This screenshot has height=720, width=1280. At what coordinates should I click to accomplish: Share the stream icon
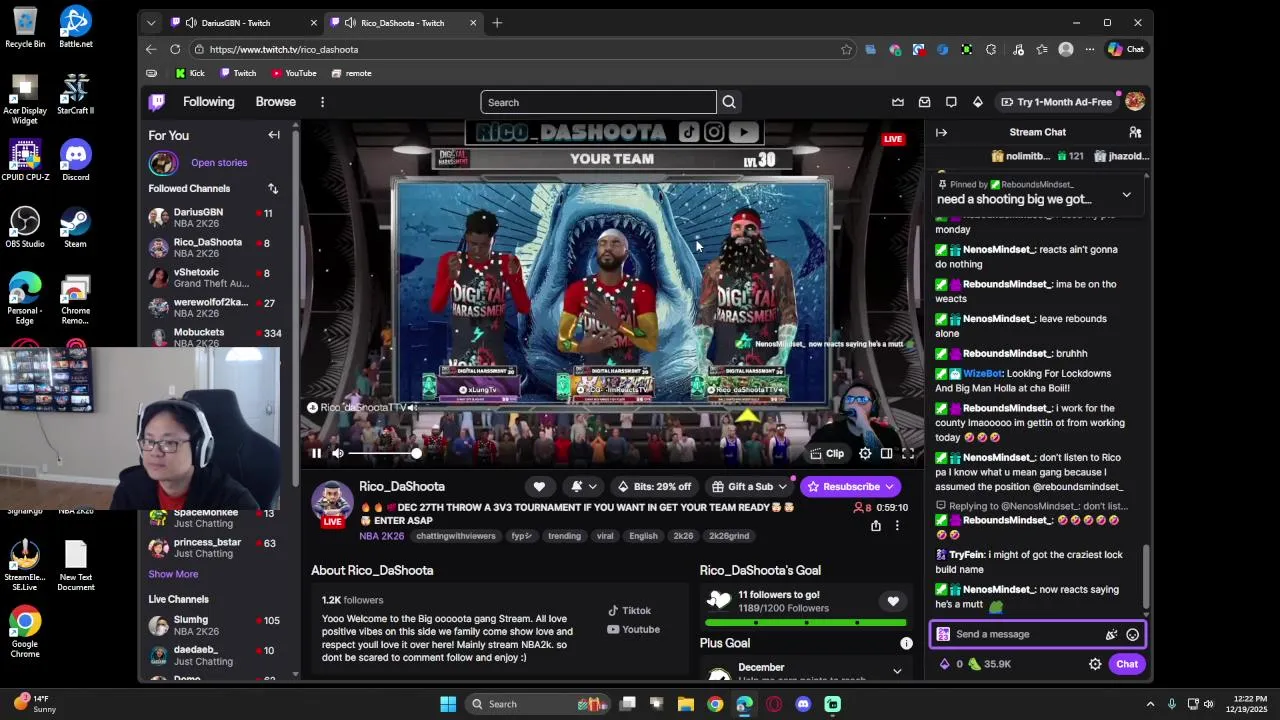tap(876, 526)
